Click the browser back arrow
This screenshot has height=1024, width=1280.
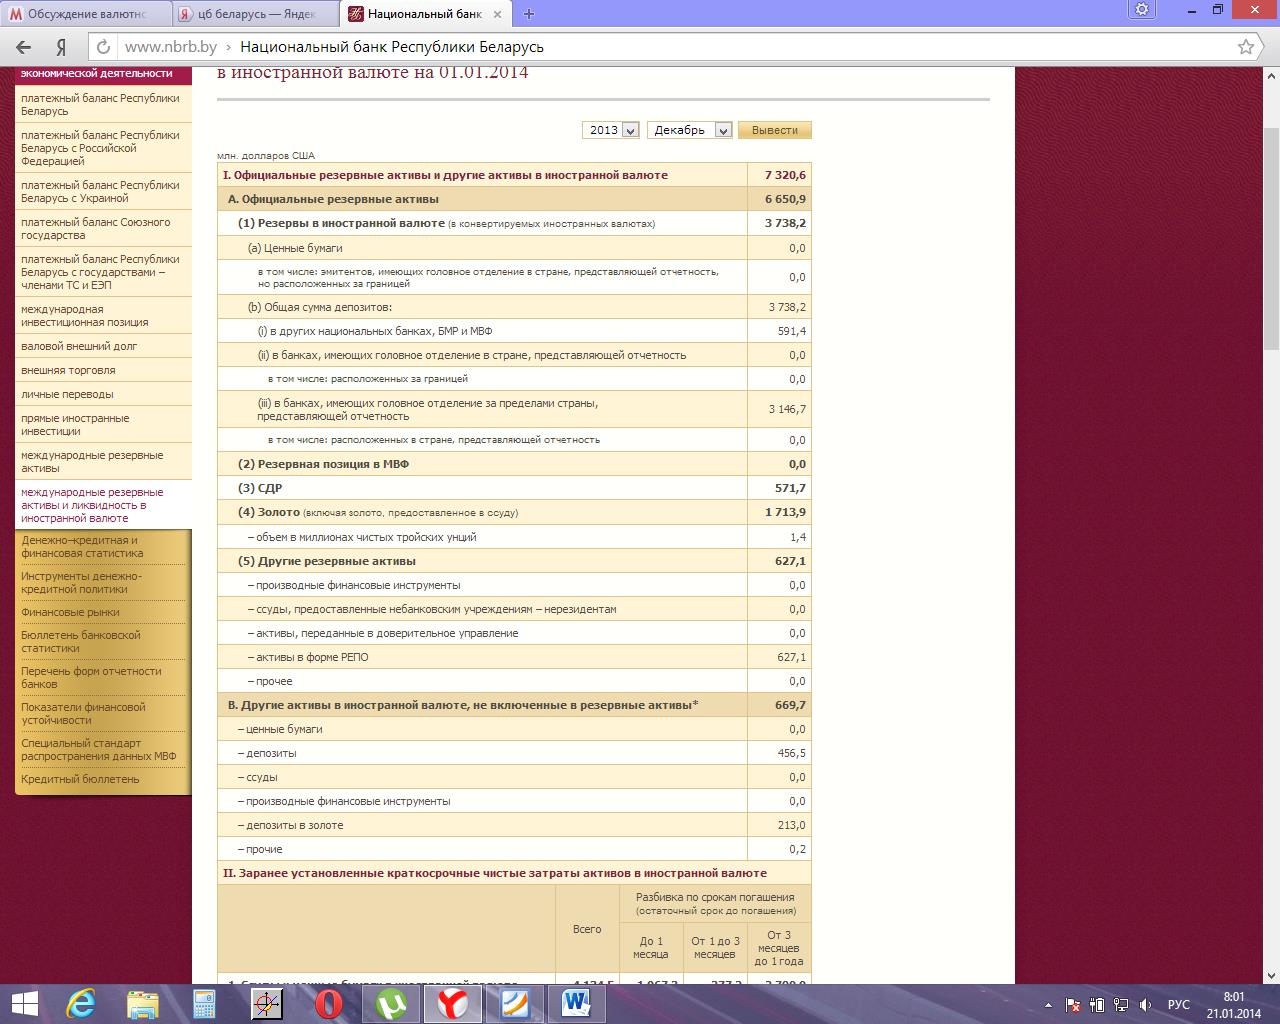[24, 47]
